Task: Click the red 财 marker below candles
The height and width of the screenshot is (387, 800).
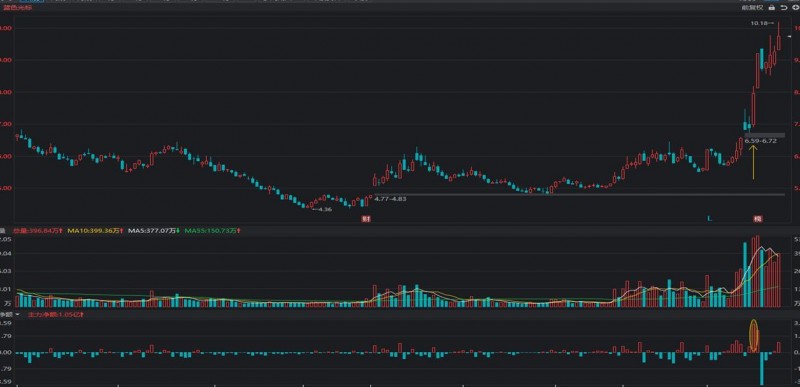Action: [x=365, y=219]
